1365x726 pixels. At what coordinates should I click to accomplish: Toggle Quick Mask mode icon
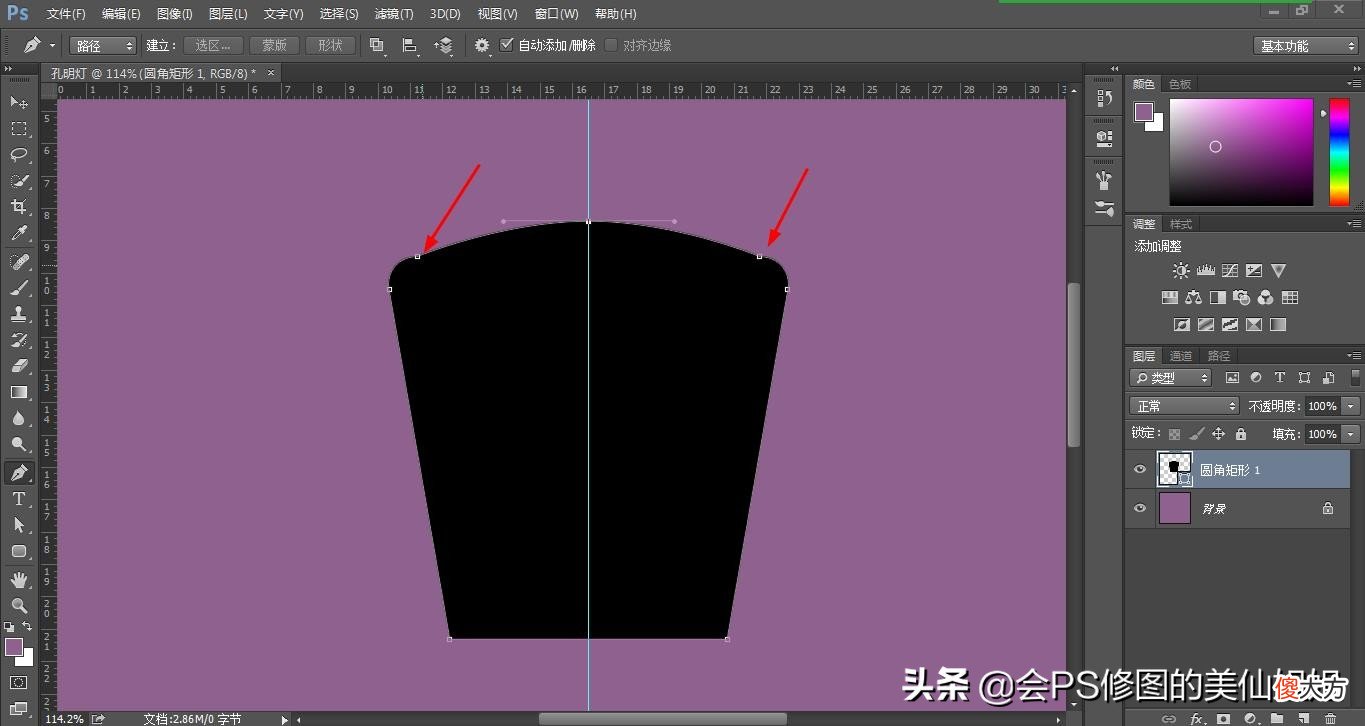pyautogui.click(x=19, y=683)
